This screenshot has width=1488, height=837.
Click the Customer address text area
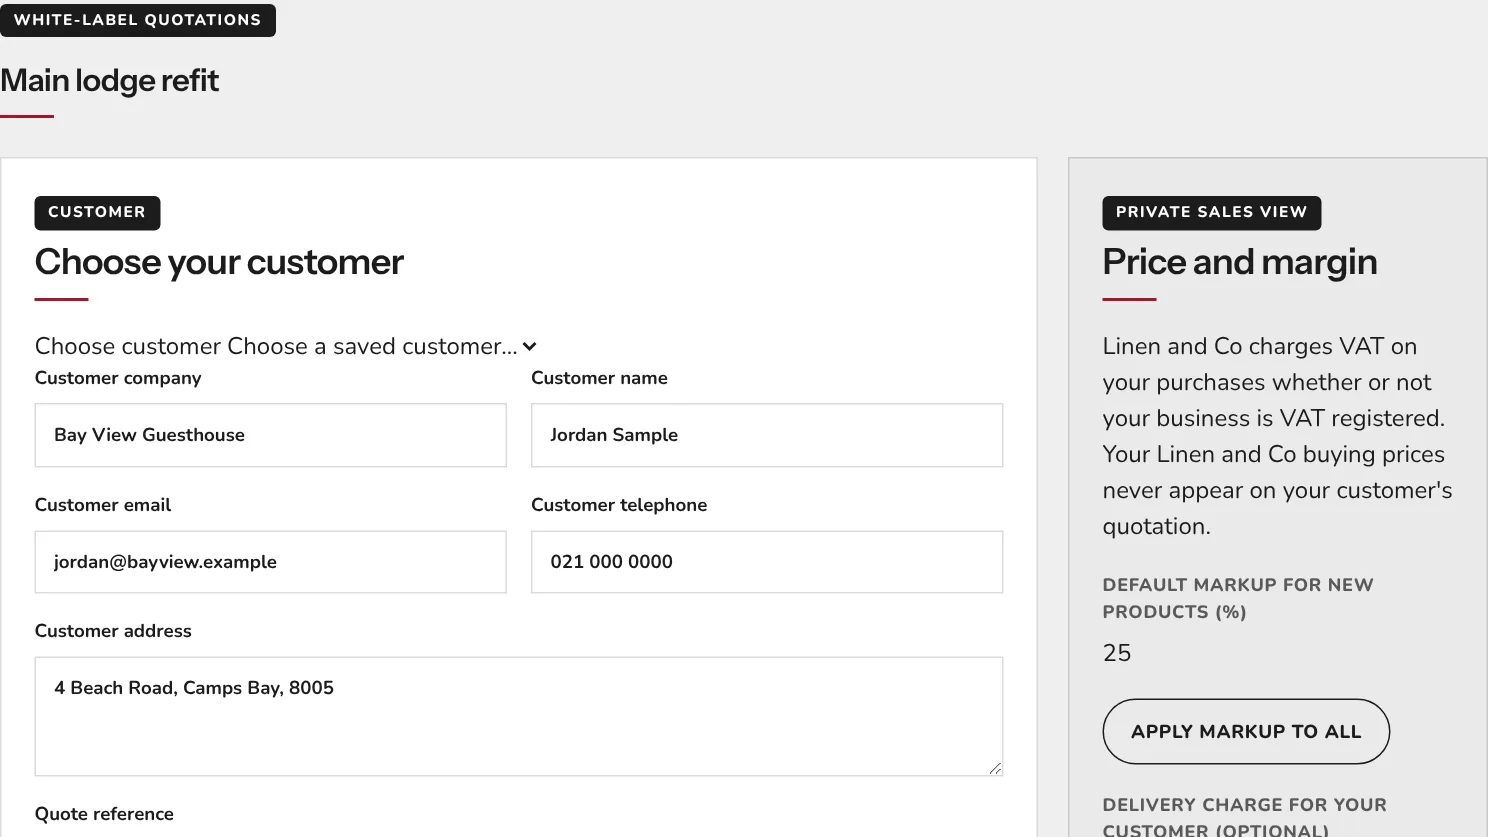(x=519, y=716)
